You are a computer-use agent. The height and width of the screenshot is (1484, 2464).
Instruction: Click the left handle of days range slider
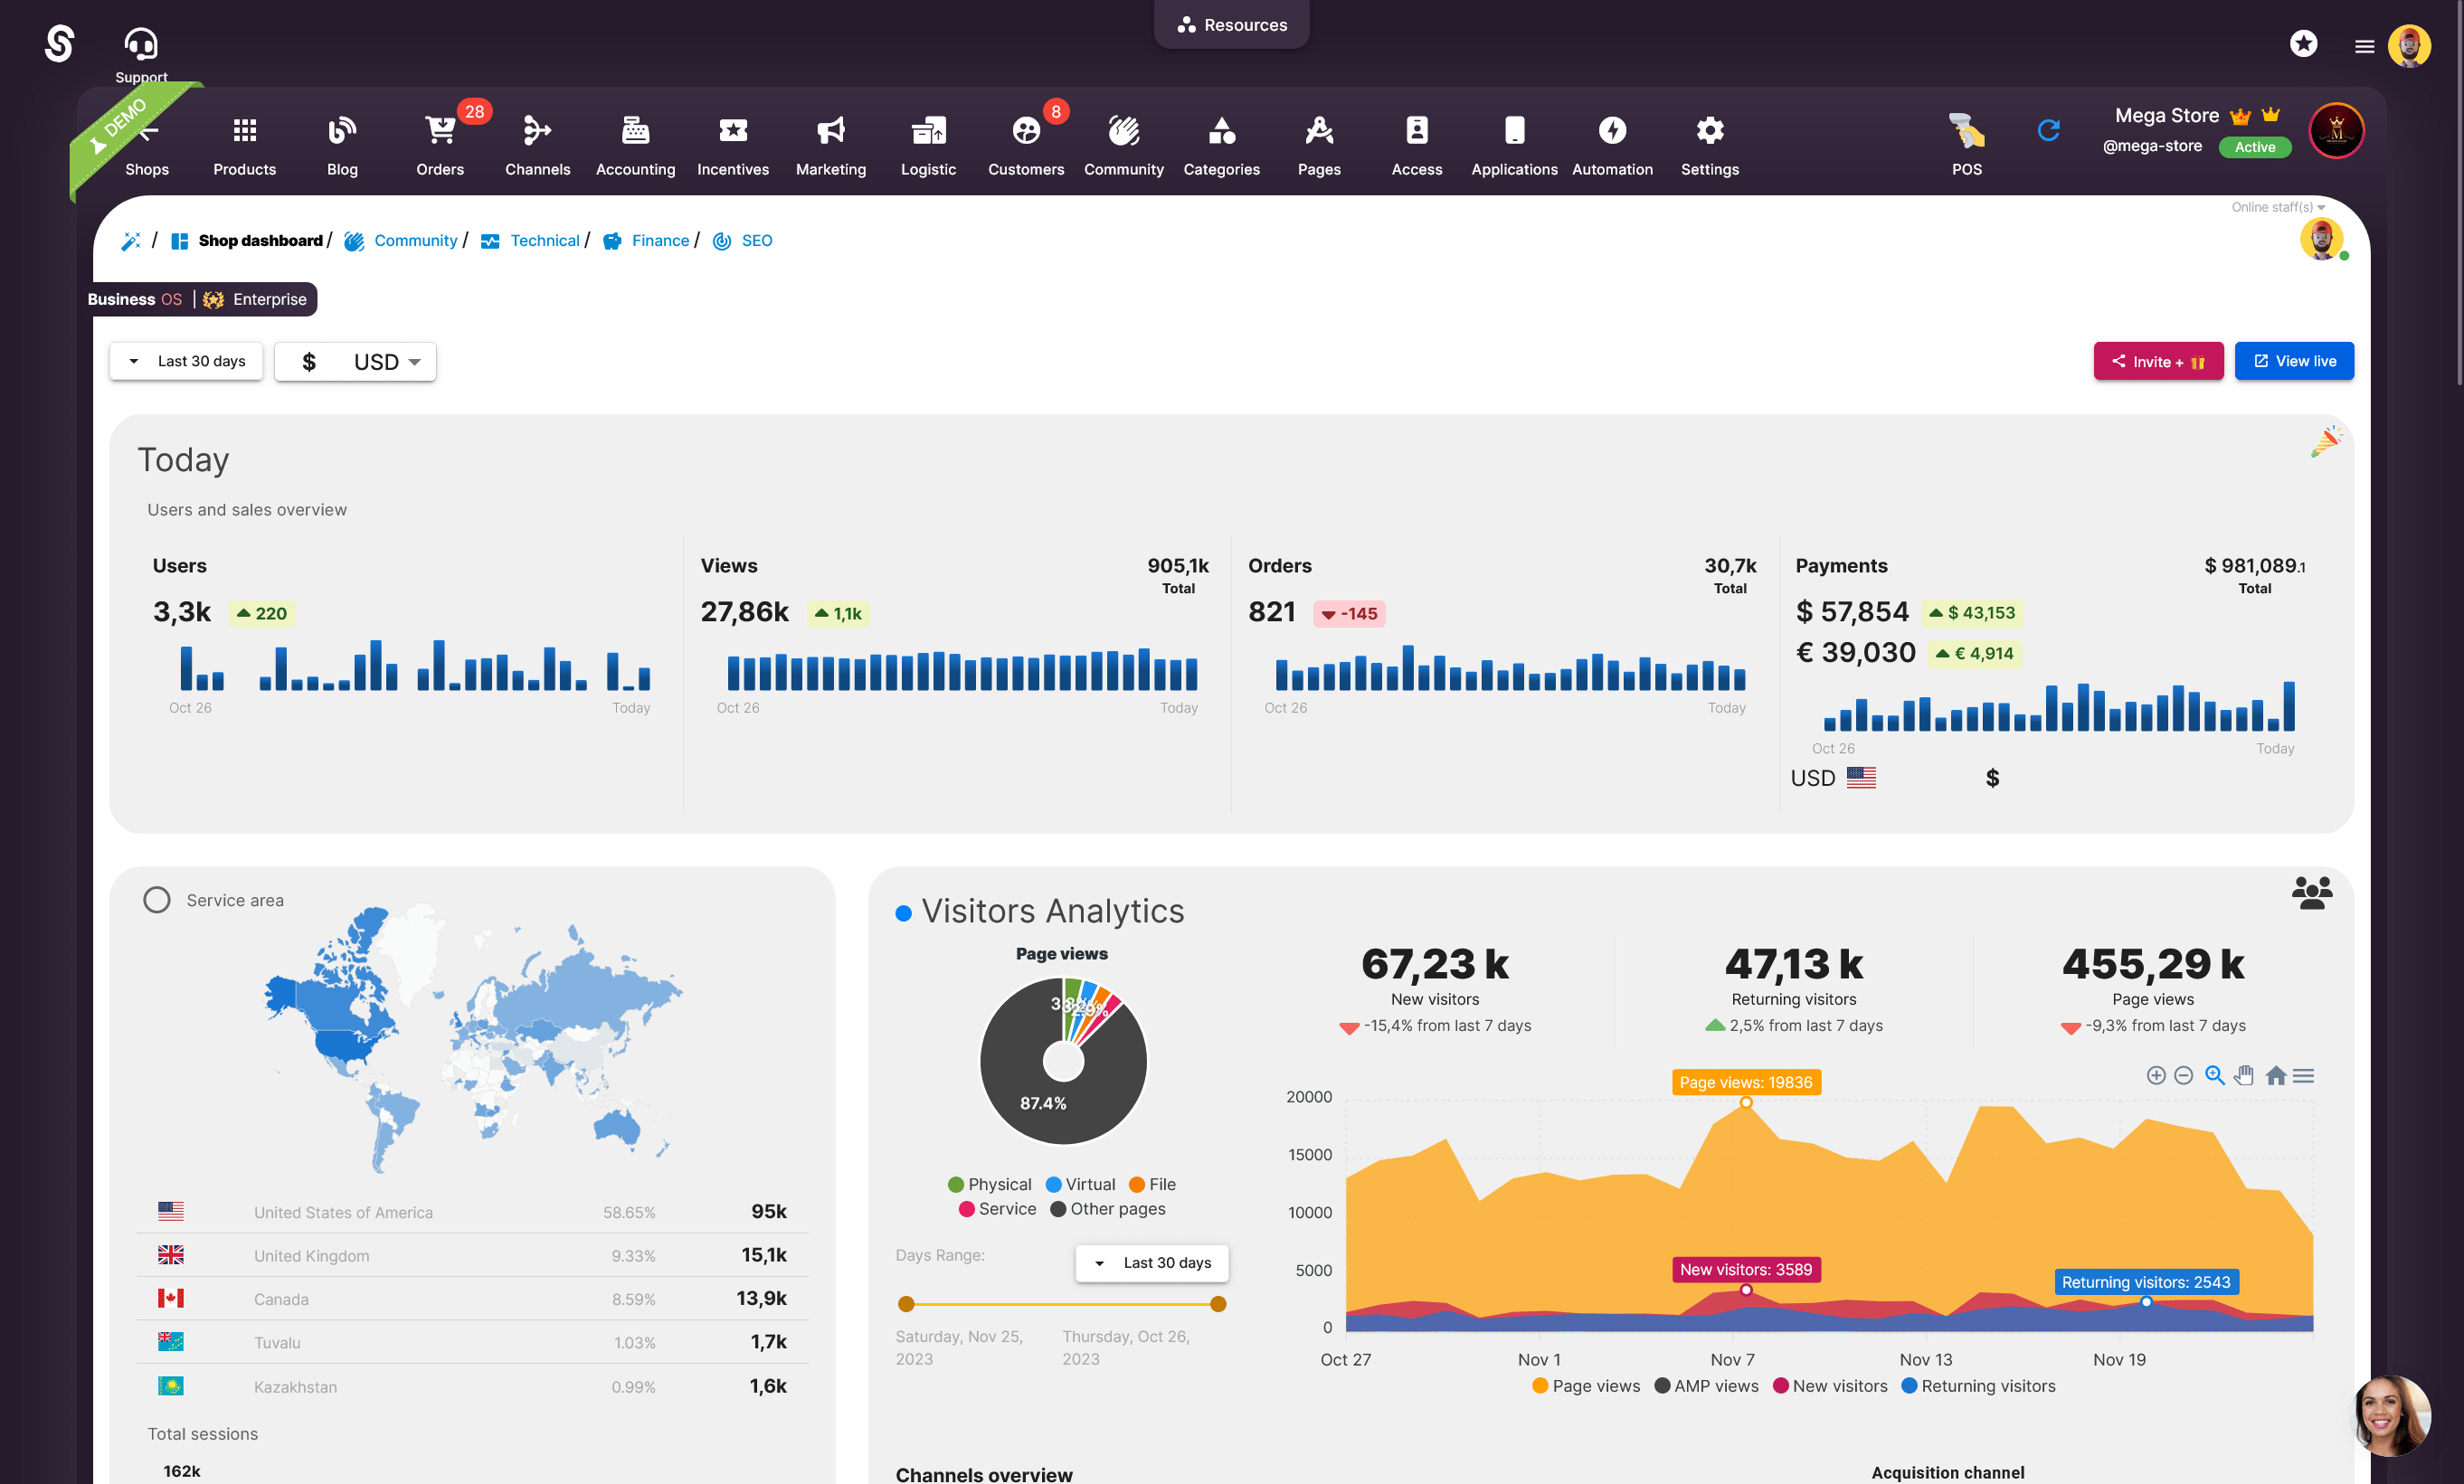coord(906,1304)
